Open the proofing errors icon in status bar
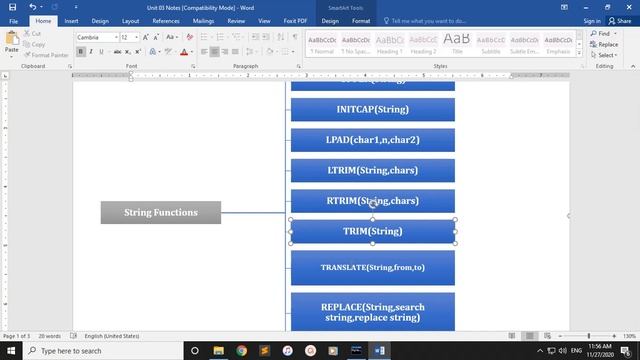 pos(73,336)
